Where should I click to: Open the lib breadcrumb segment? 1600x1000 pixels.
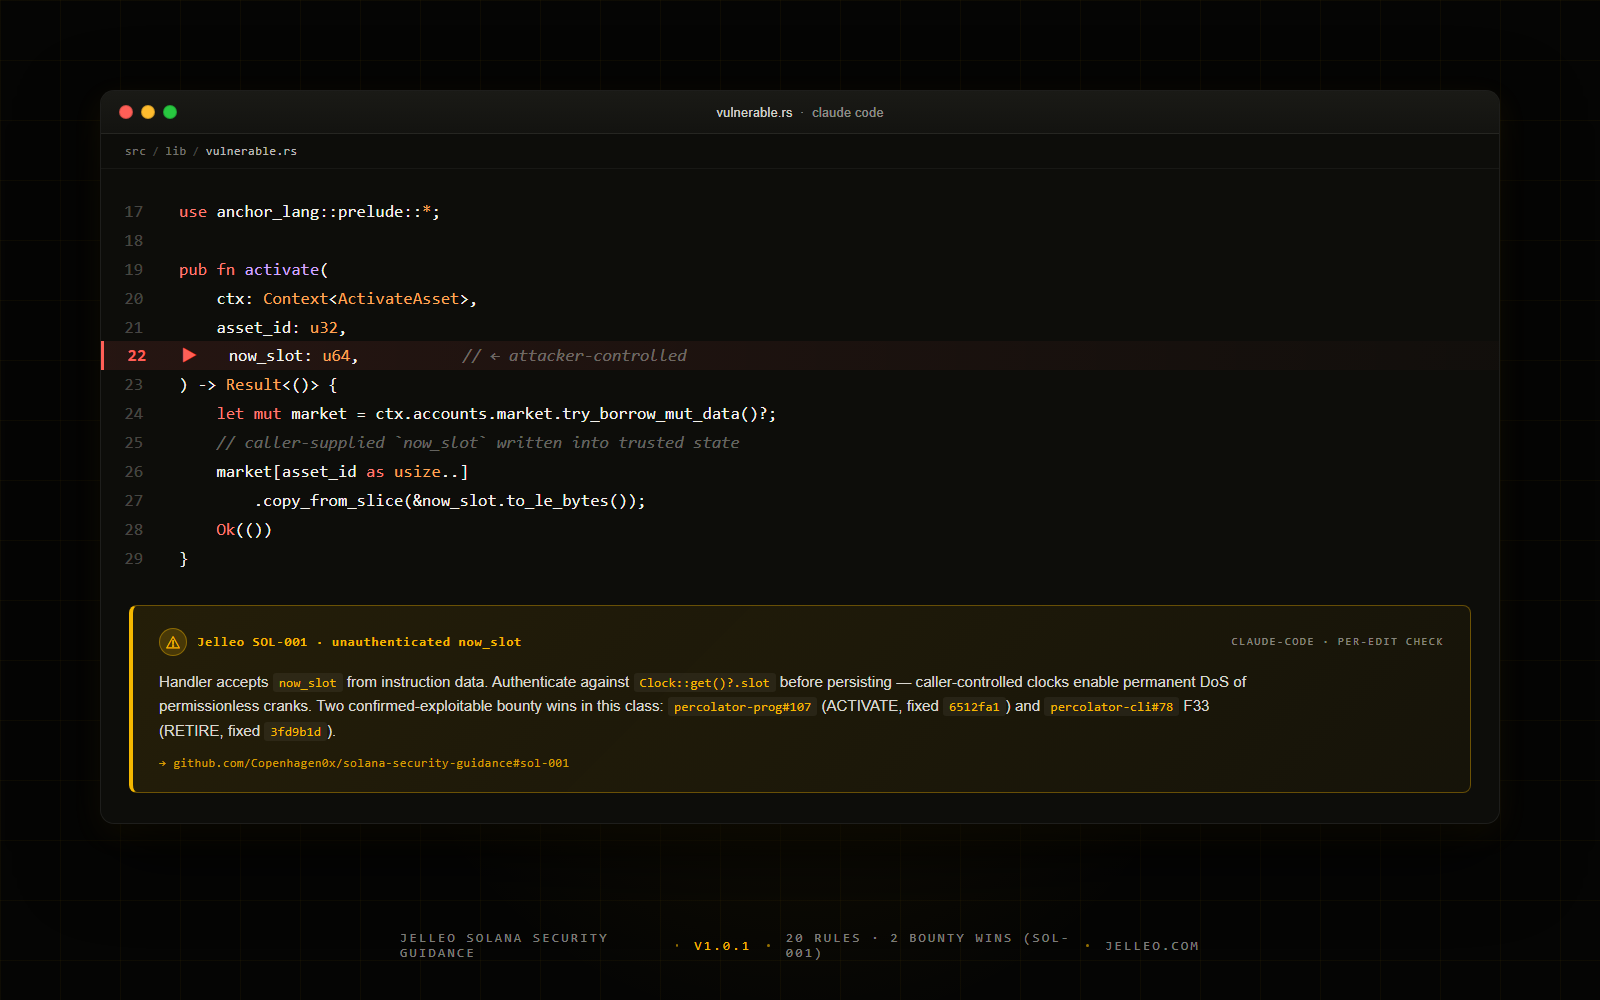coord(176,151)
